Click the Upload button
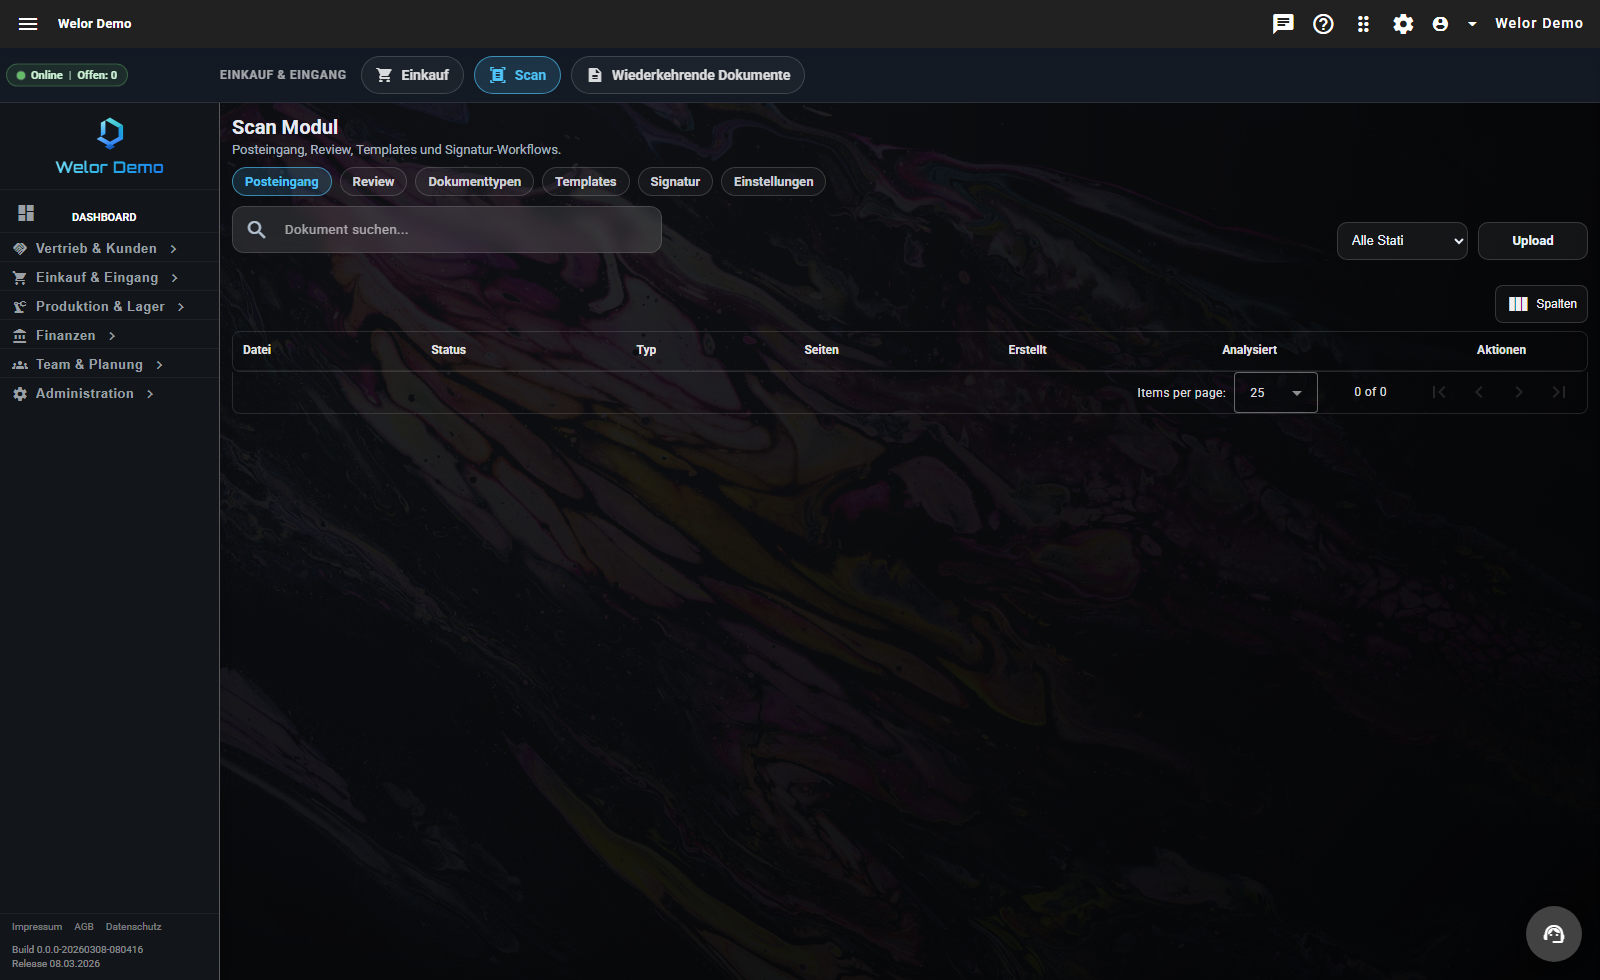The width and height of the screenshot is (1600, 980). (1532, 241)
